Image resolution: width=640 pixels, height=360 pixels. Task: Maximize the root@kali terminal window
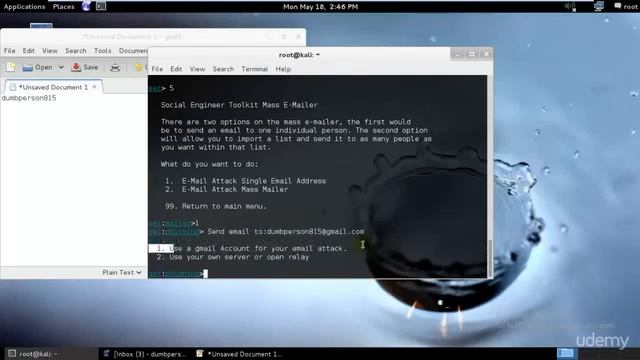tap(472, 54)
